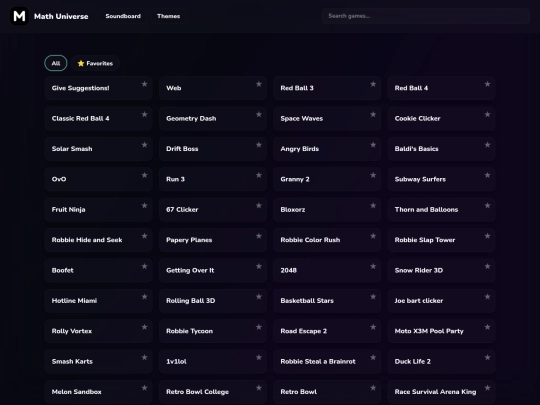Open Moto X3M Pool Party
The height and width of the screenshot is (405, 540).
(441, 331)
